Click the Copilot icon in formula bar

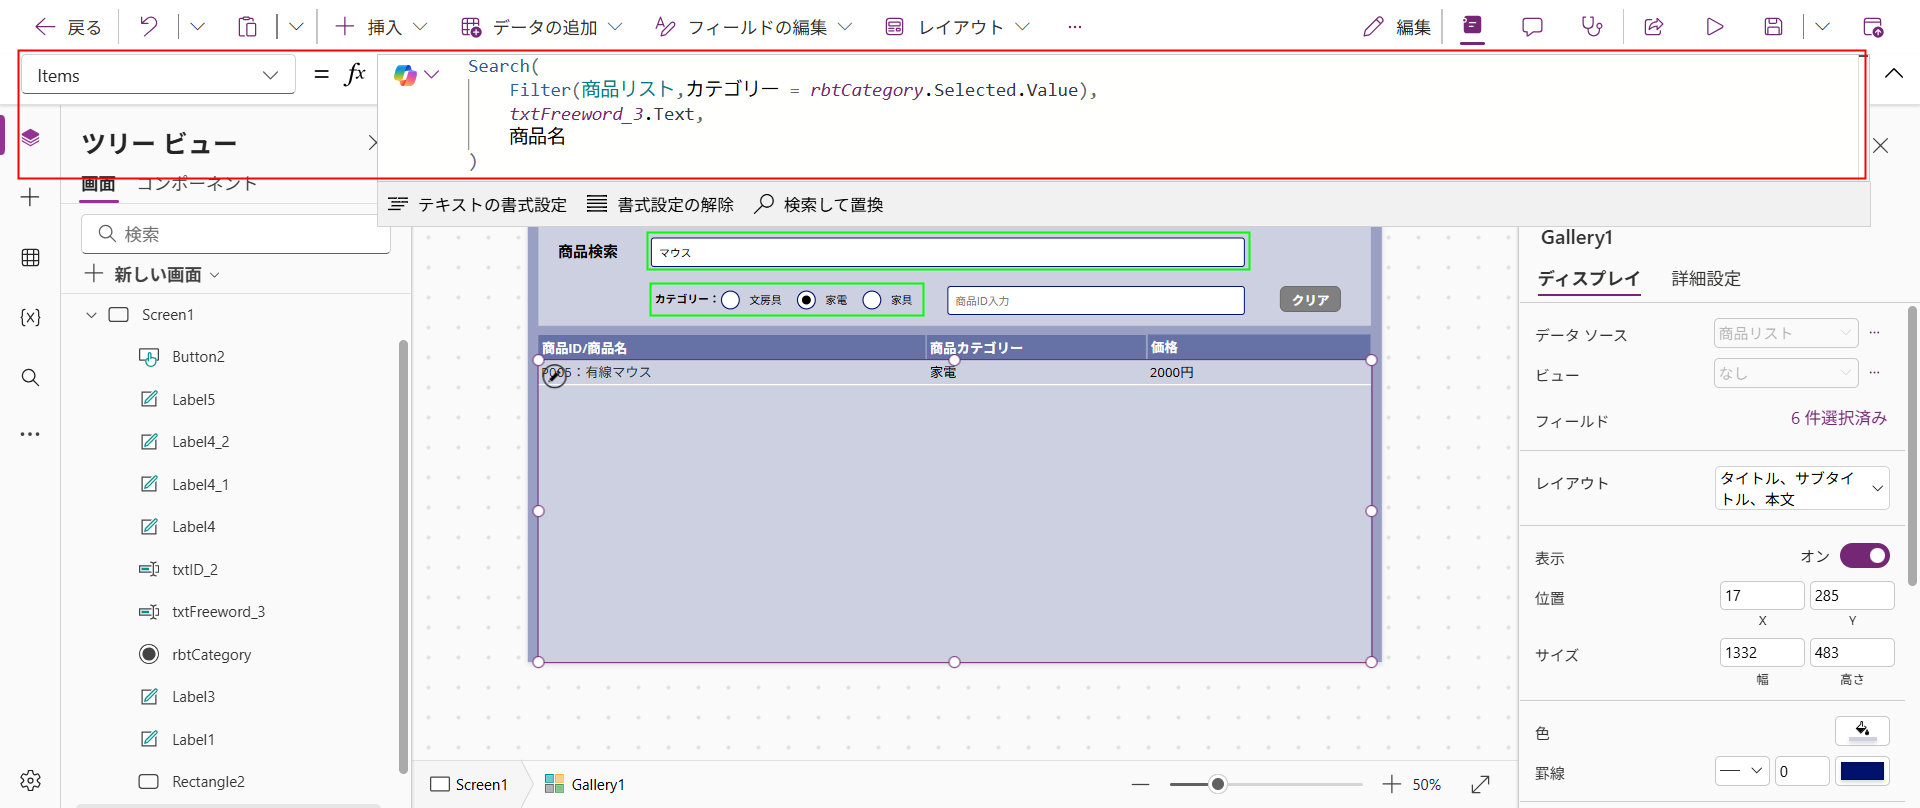405,75
